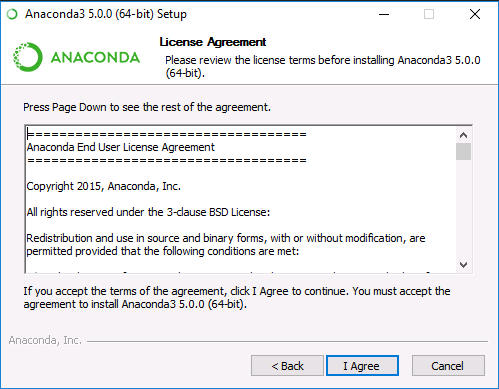Click the license scrollbar down arrow
Image resolution: width=499 pixels, height=389 pixels.
click(463, 265)
